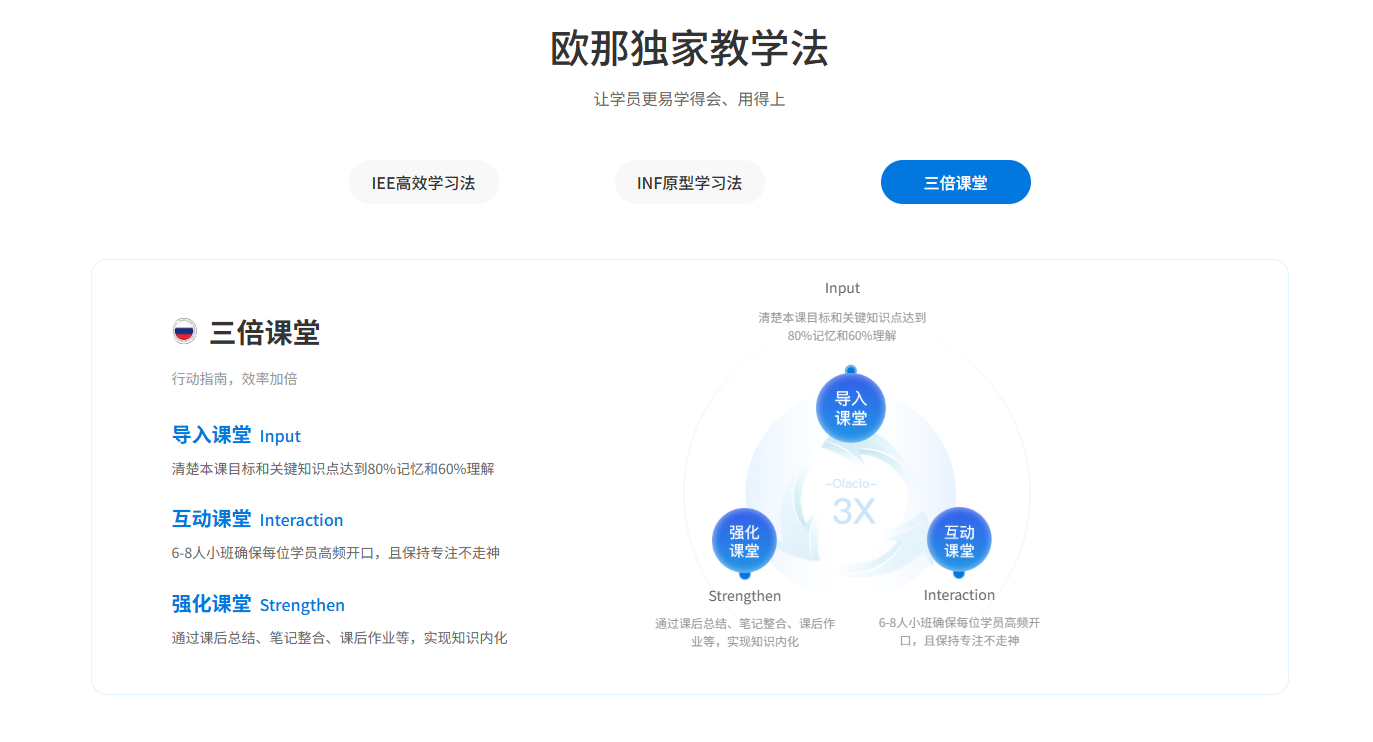Click the gray Strengthen label under the diagram bubble
Viewport: 1373px width, 742px height.
click(744, 596)
